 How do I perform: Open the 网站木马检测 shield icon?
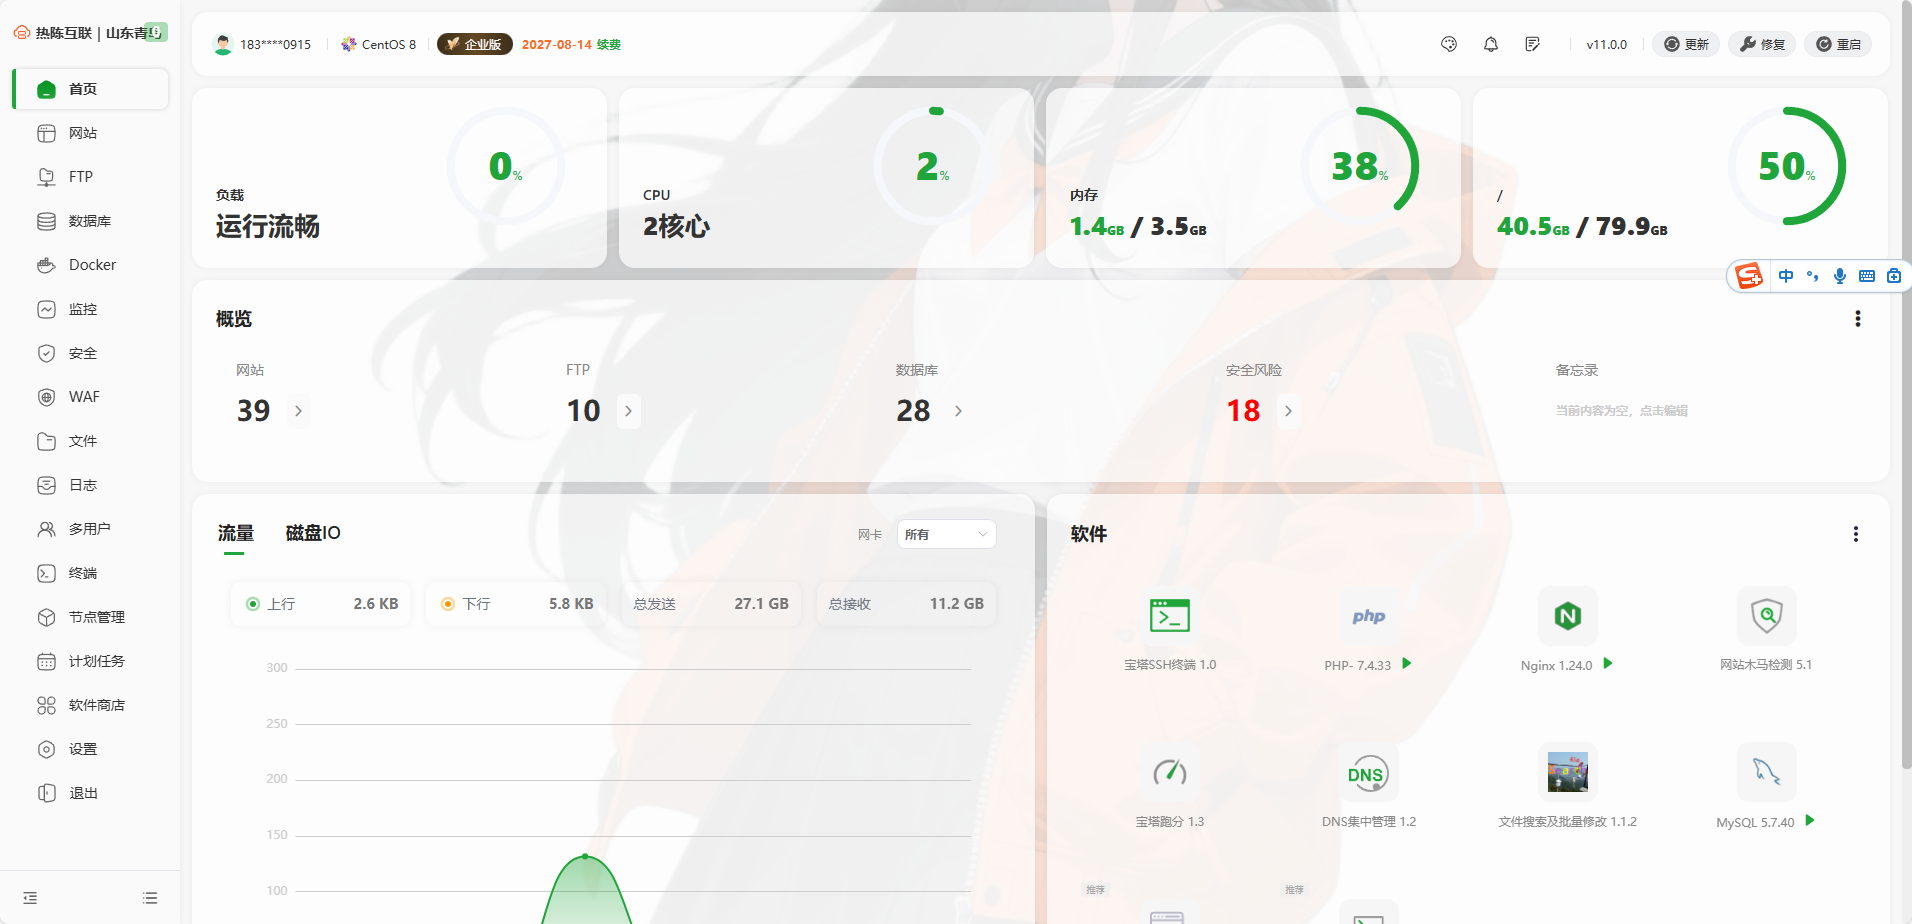click(1766, 616)
